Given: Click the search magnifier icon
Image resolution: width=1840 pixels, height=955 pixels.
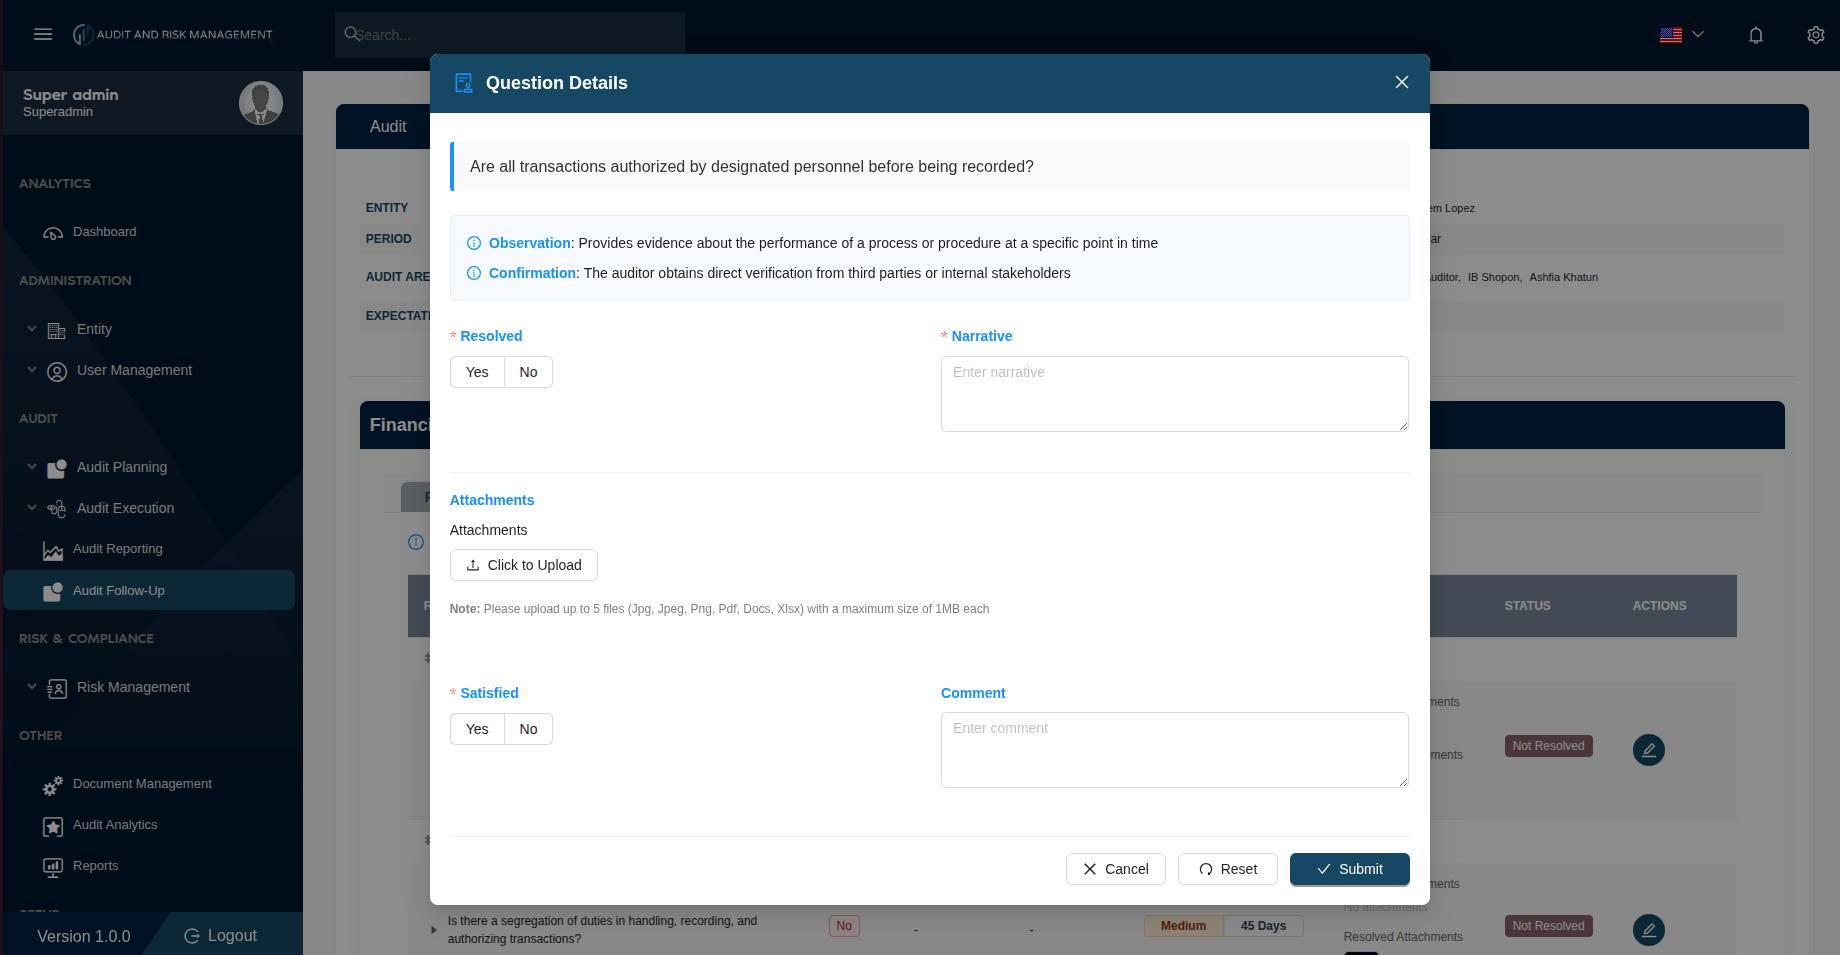Looking at the screenshot, I should (x=352, y=34).
